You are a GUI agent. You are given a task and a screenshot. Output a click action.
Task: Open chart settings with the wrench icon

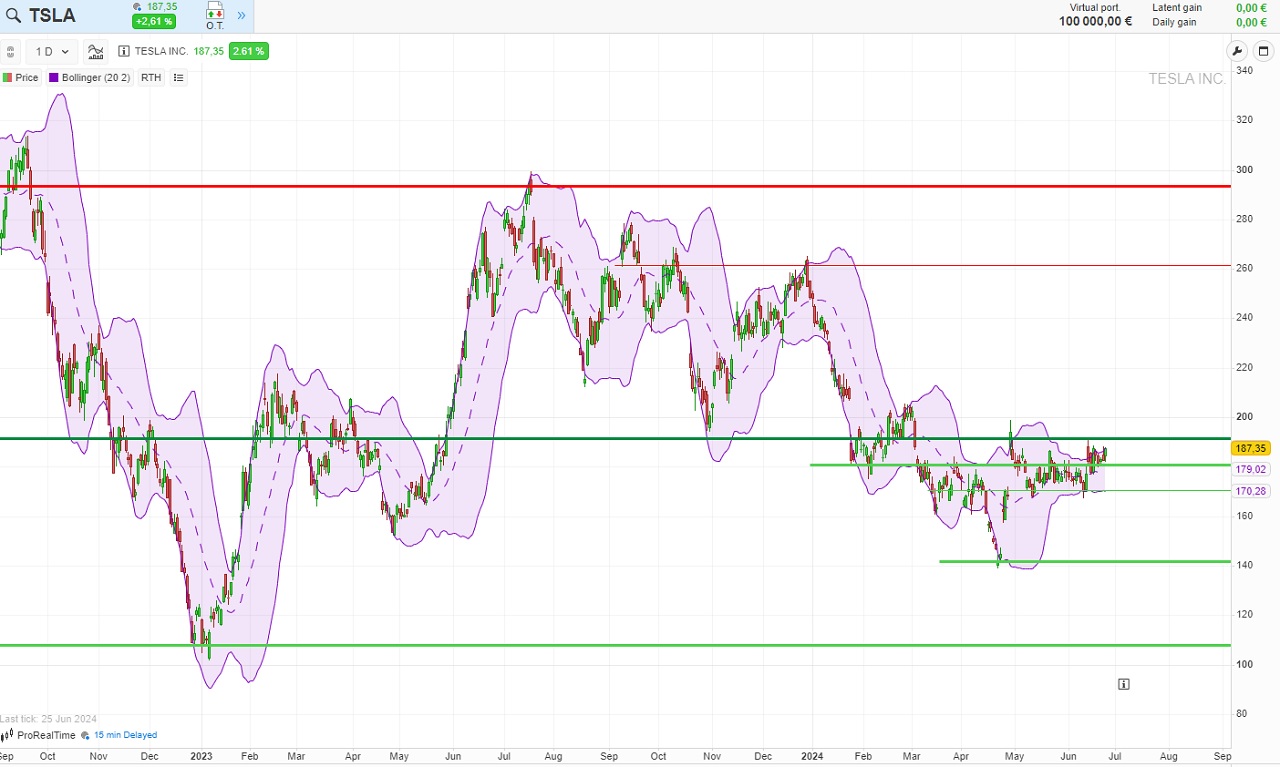pos(1237,51)
